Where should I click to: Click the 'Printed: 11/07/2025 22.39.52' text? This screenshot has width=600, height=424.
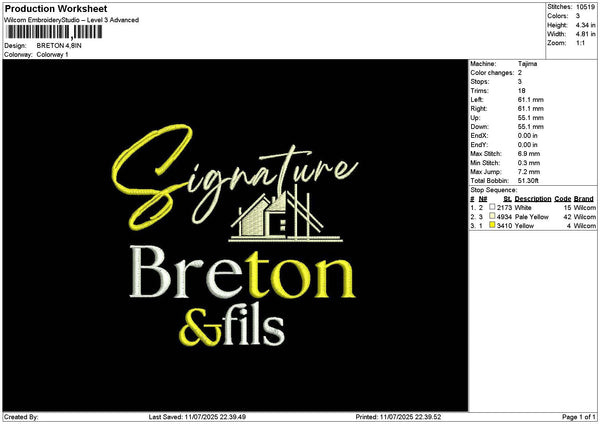coord(398,417)
